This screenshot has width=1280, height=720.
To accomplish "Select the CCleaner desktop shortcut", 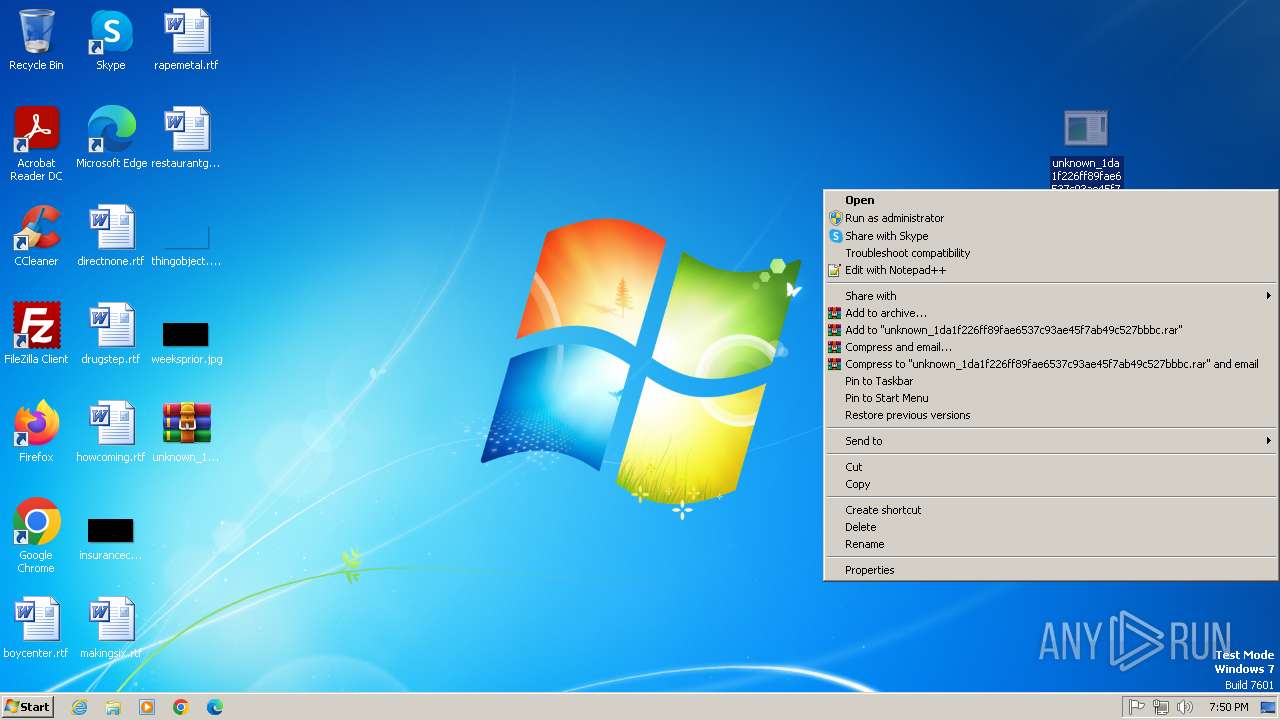I will [x=36, y=235].
